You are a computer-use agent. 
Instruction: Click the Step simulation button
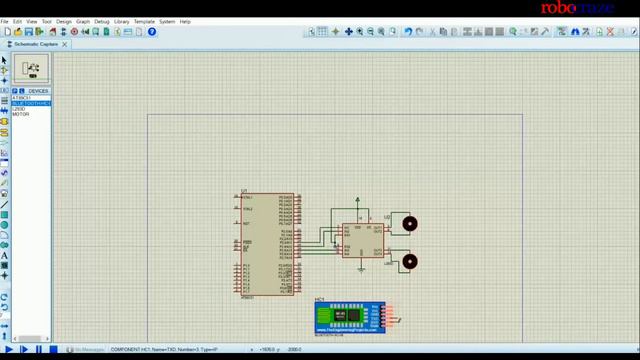point(24,349)
